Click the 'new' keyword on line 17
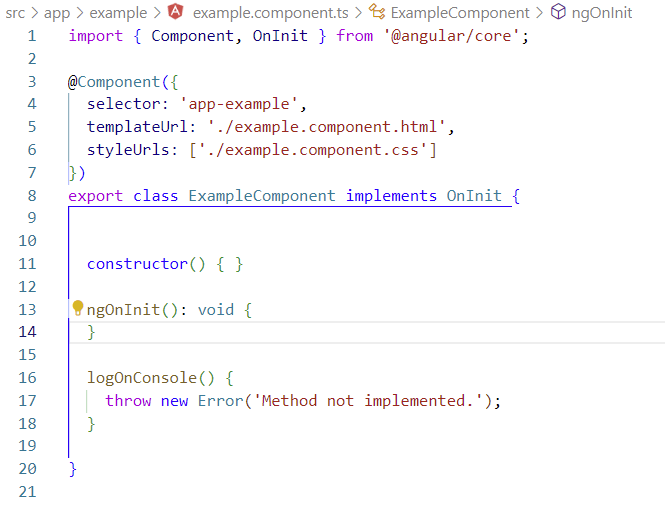Screen dimensions: 665x505 pyautogui.click(x=174, y=401)
